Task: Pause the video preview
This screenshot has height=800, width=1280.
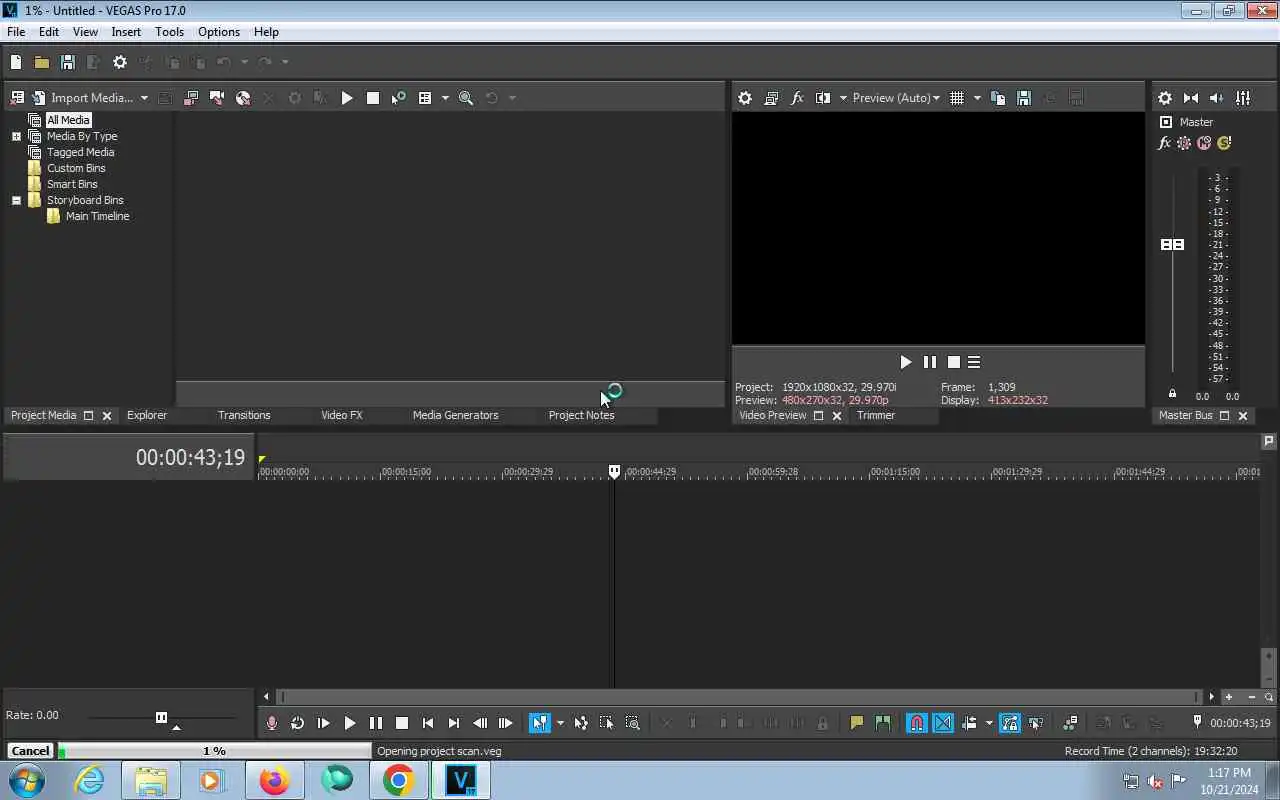Action: click(930, 362)
